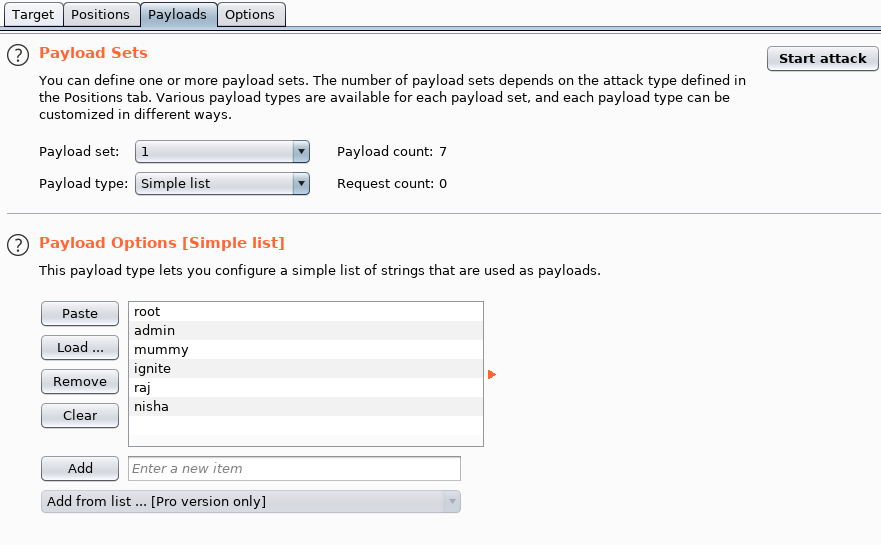Paste payloads using the Paste button
881x545 pixels.
click(80, 314)
